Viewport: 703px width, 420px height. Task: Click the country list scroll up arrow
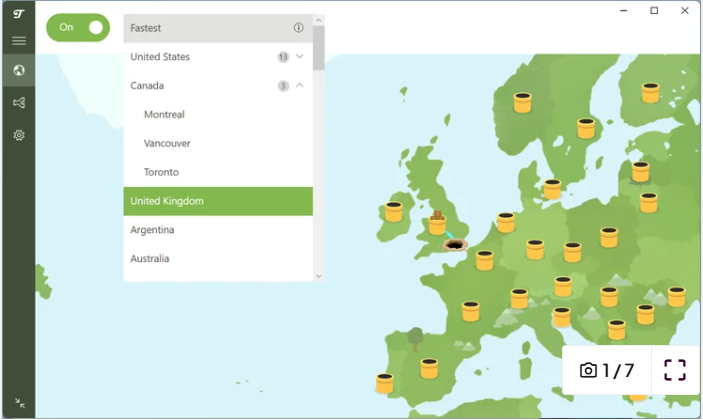tap(319, 20)
